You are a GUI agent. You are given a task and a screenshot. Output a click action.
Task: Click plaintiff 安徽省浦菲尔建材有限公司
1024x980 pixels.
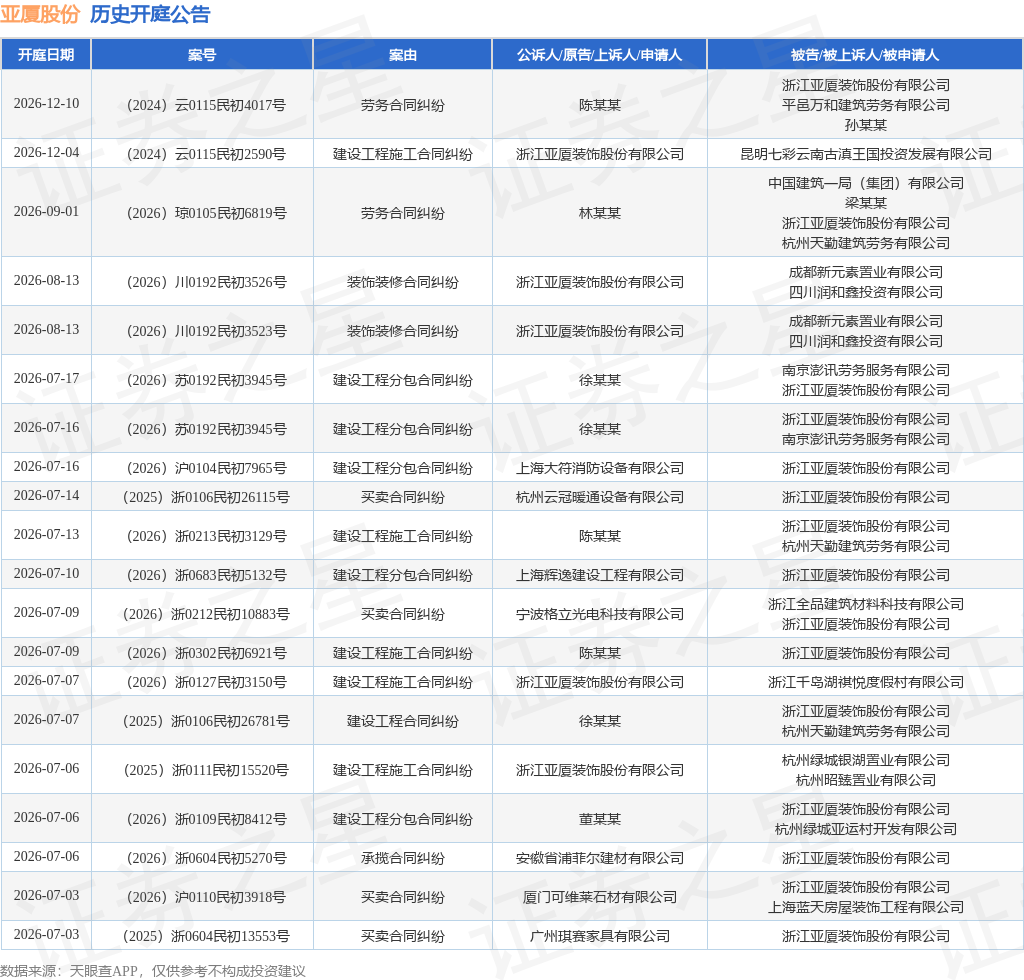(x=600, y=858)
